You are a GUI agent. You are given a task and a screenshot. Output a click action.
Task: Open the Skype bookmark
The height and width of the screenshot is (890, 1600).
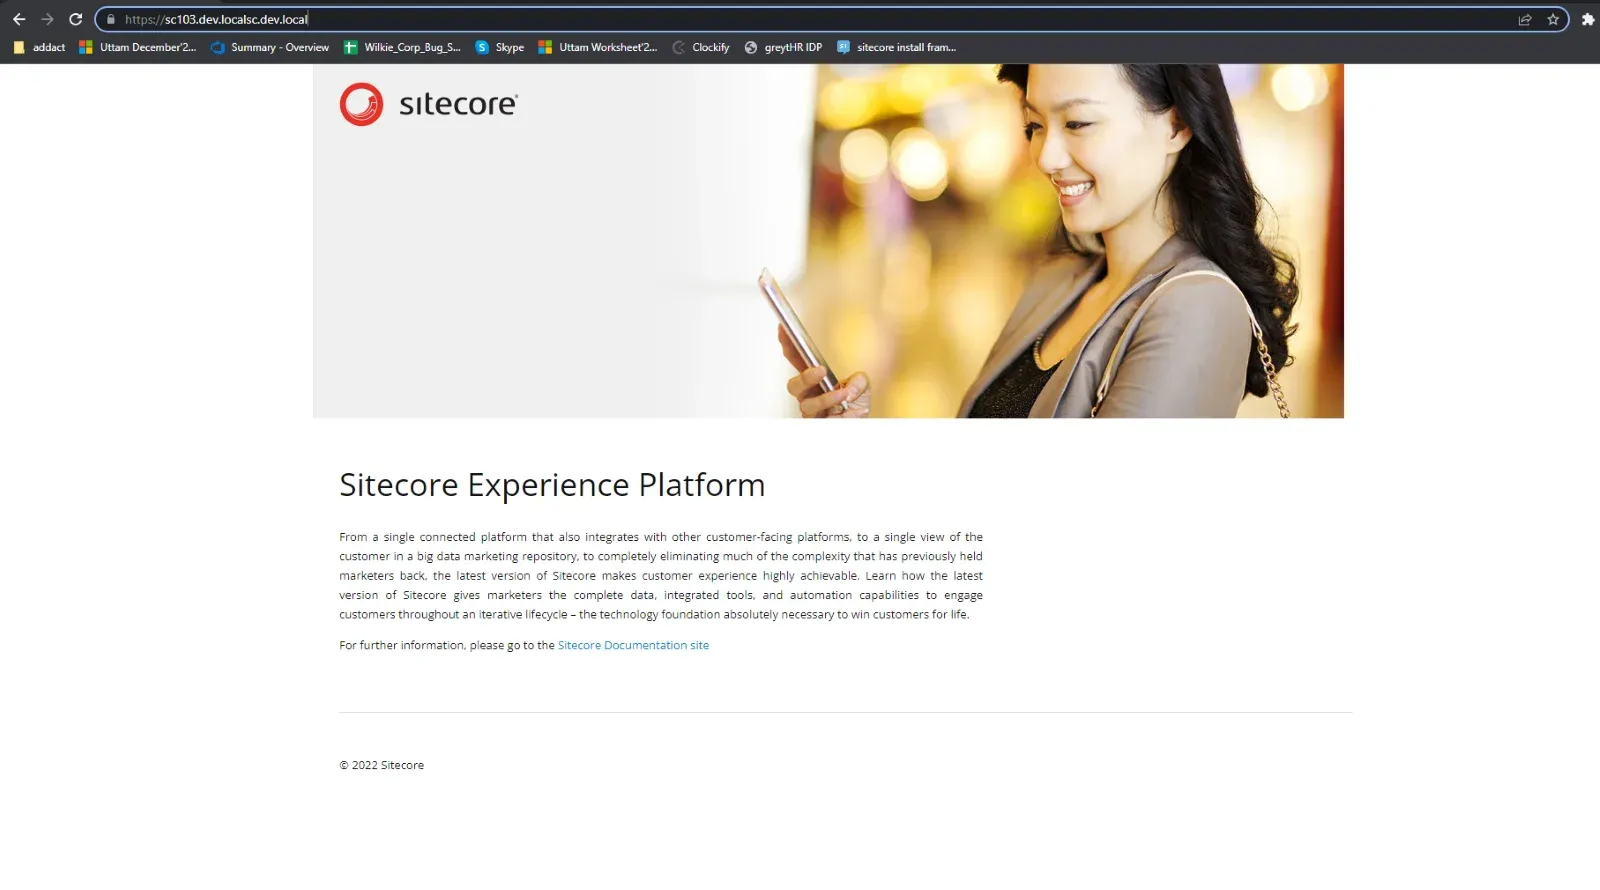click(x=500, y=47)
